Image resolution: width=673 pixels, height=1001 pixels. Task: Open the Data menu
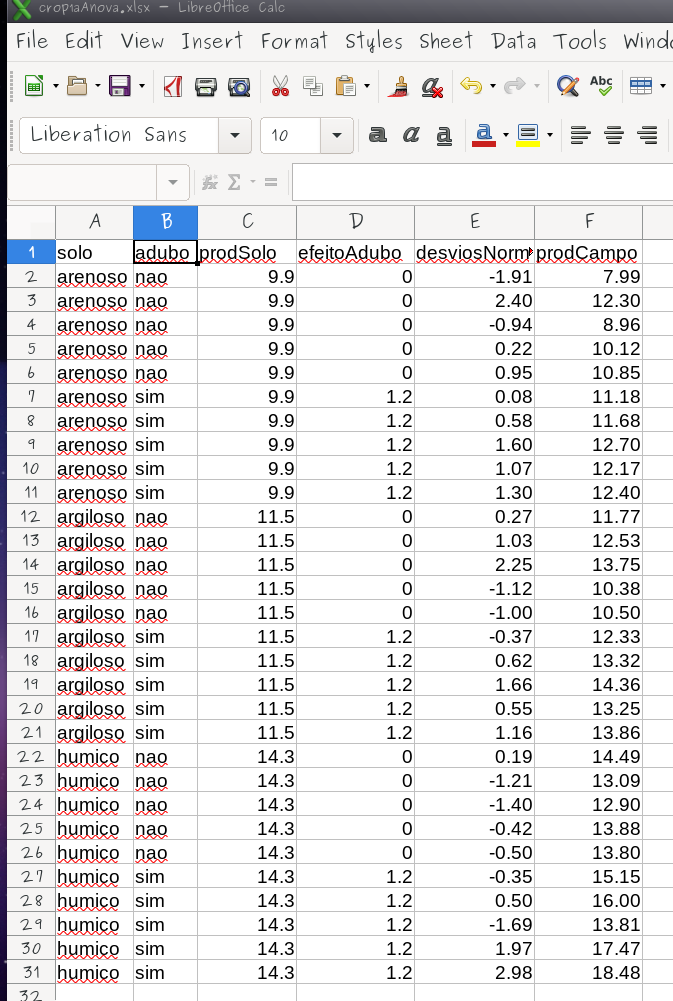[x=514, y=41]
